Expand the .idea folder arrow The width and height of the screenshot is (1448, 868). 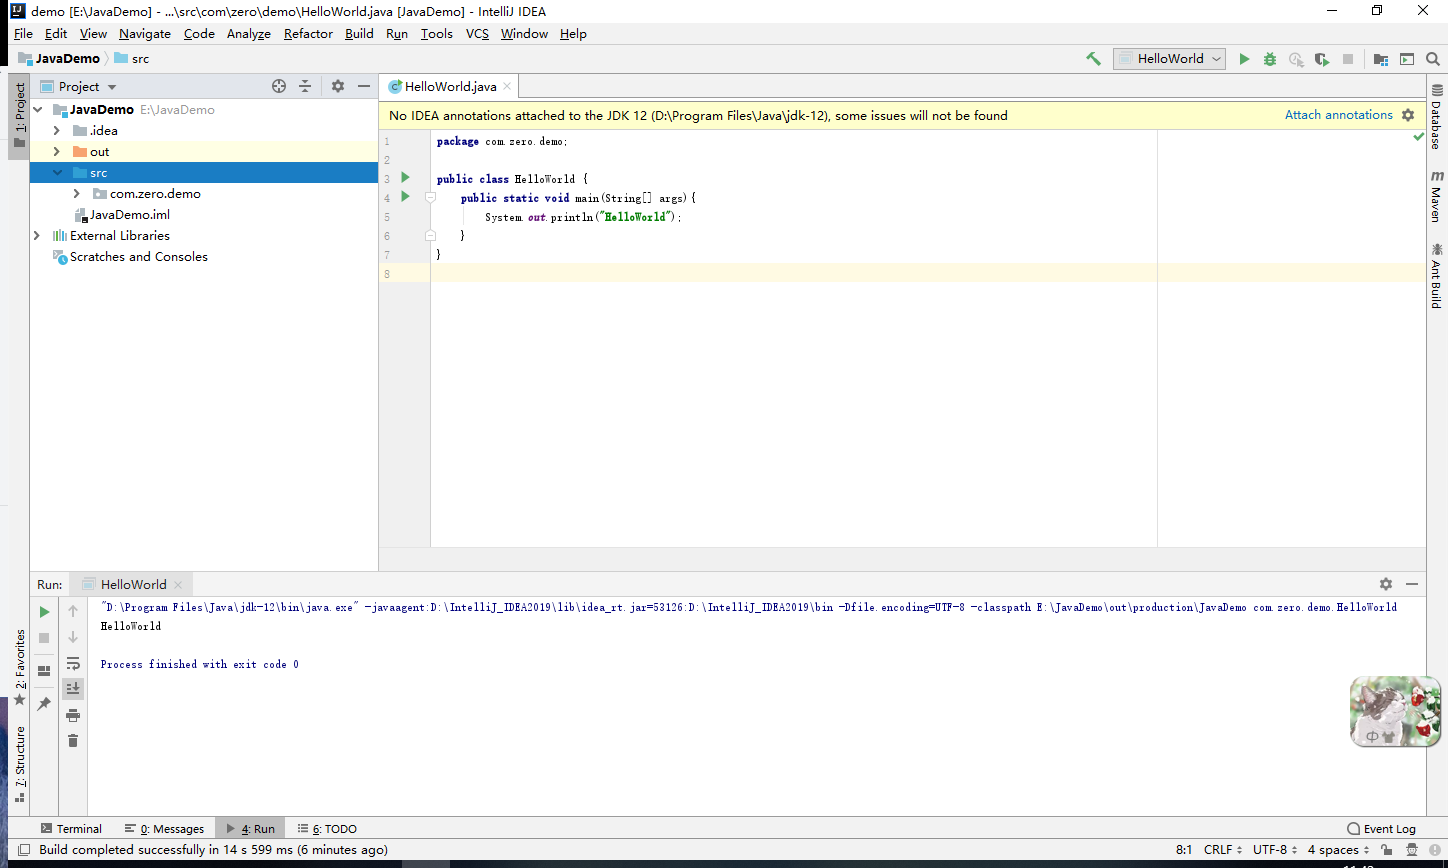point(57,131)
